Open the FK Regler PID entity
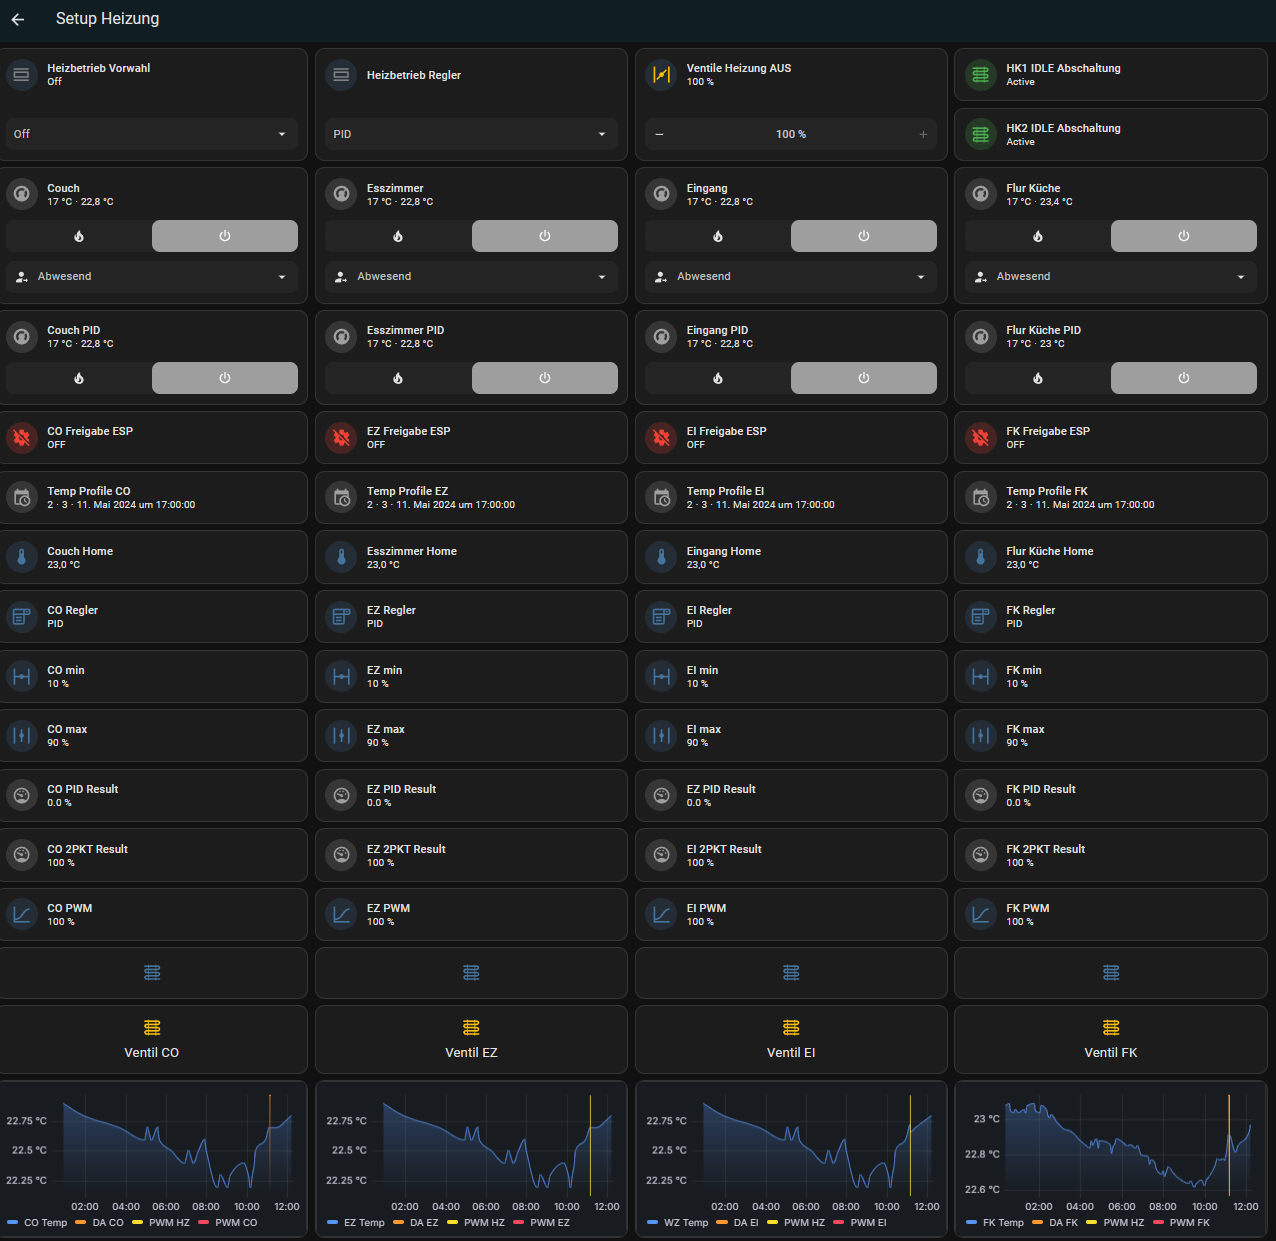This screenshot has width=1276, height=1241. click(x=1110, y=616)
